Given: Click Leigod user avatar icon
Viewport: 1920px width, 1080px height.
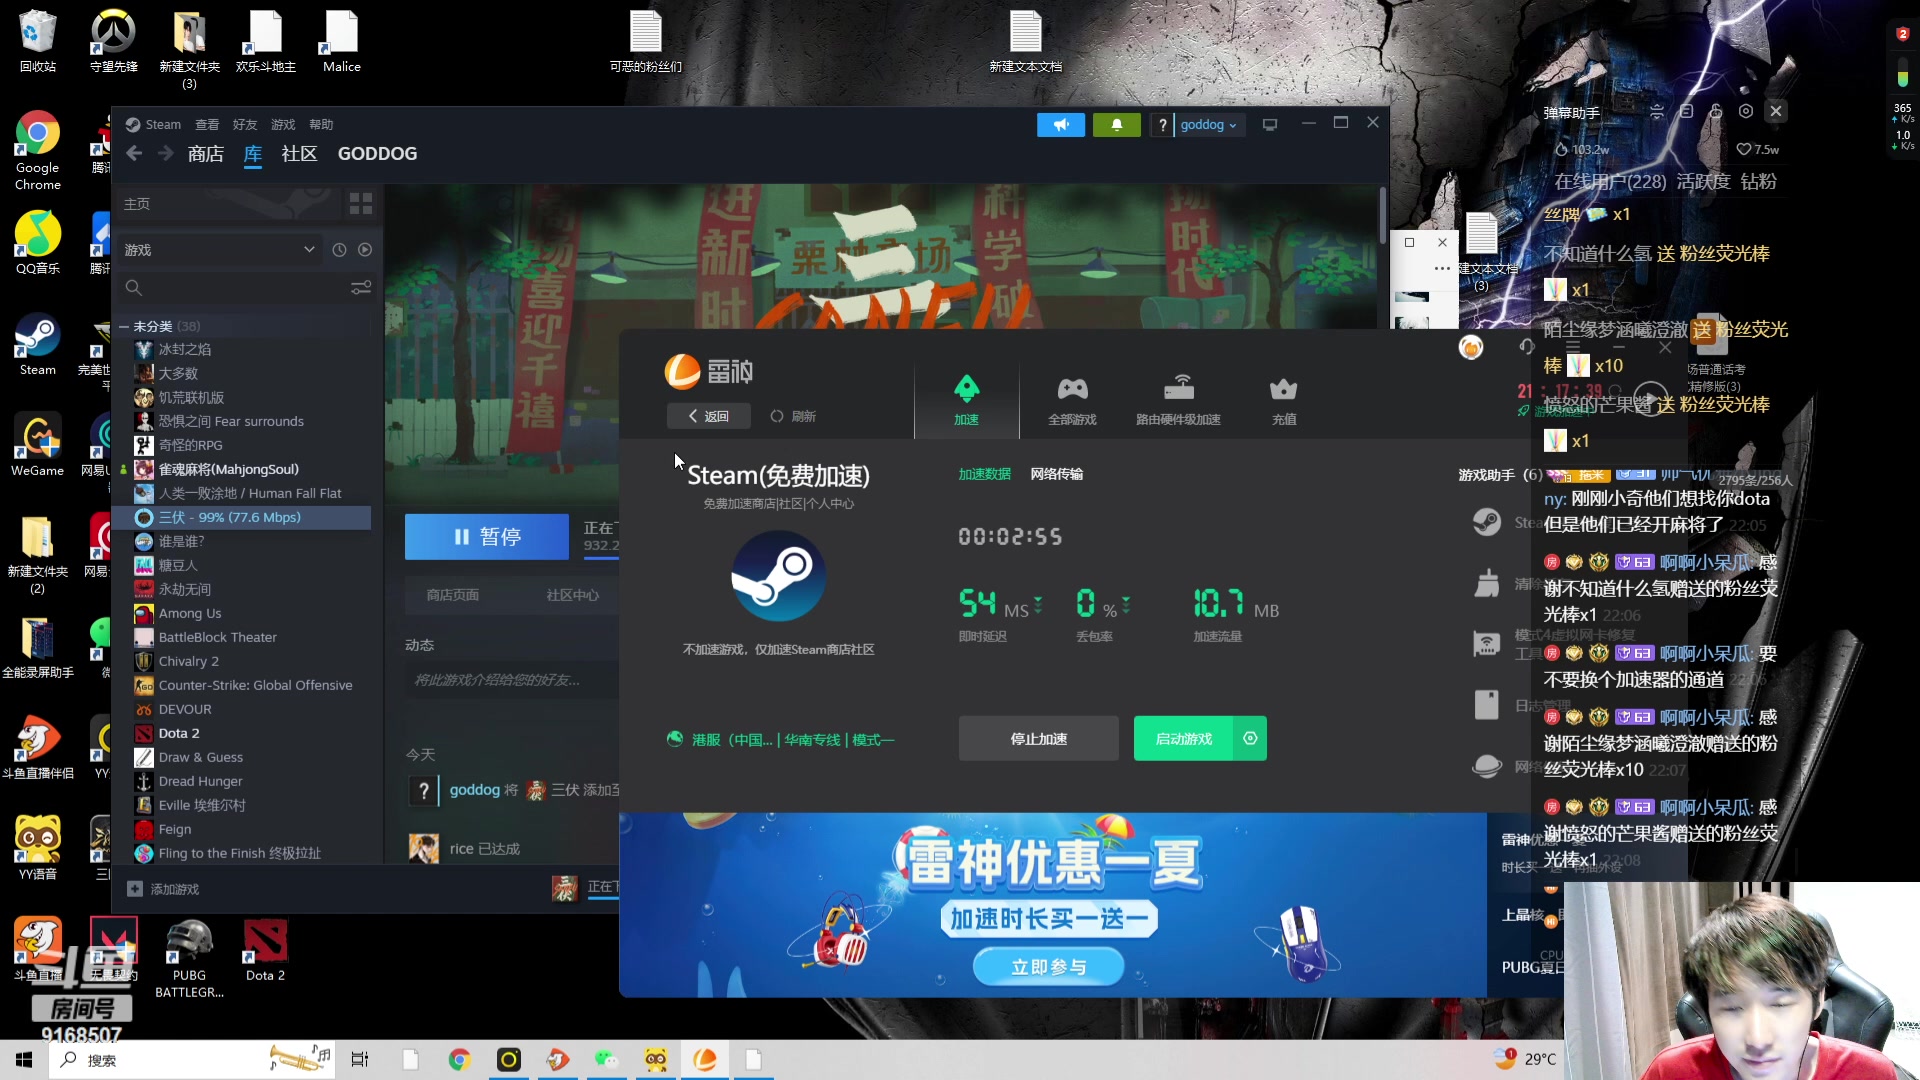Looking at the screenshot, I should tap(1471, 347).
